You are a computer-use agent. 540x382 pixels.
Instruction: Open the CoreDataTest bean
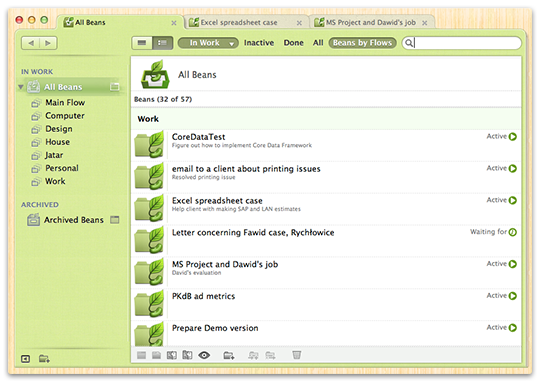click(198, 137)
